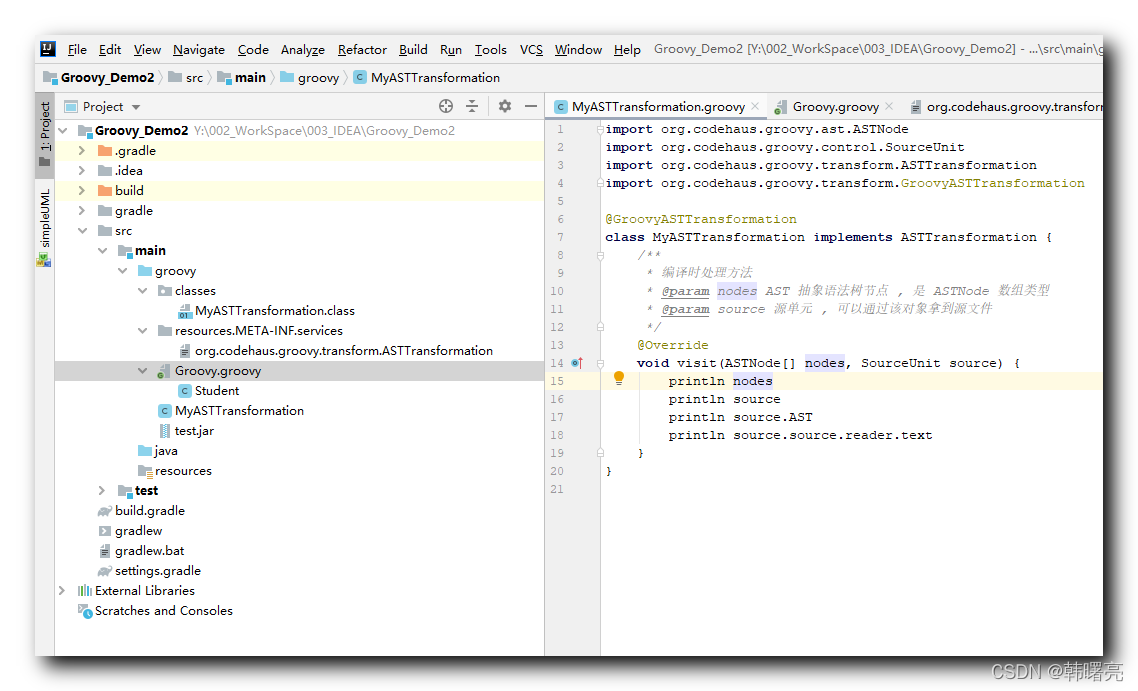Viewport: 1138px width, 691px height.
Task: Open the simpleUML side tool window
Action: pyautogui.click(x=45, y=226)
